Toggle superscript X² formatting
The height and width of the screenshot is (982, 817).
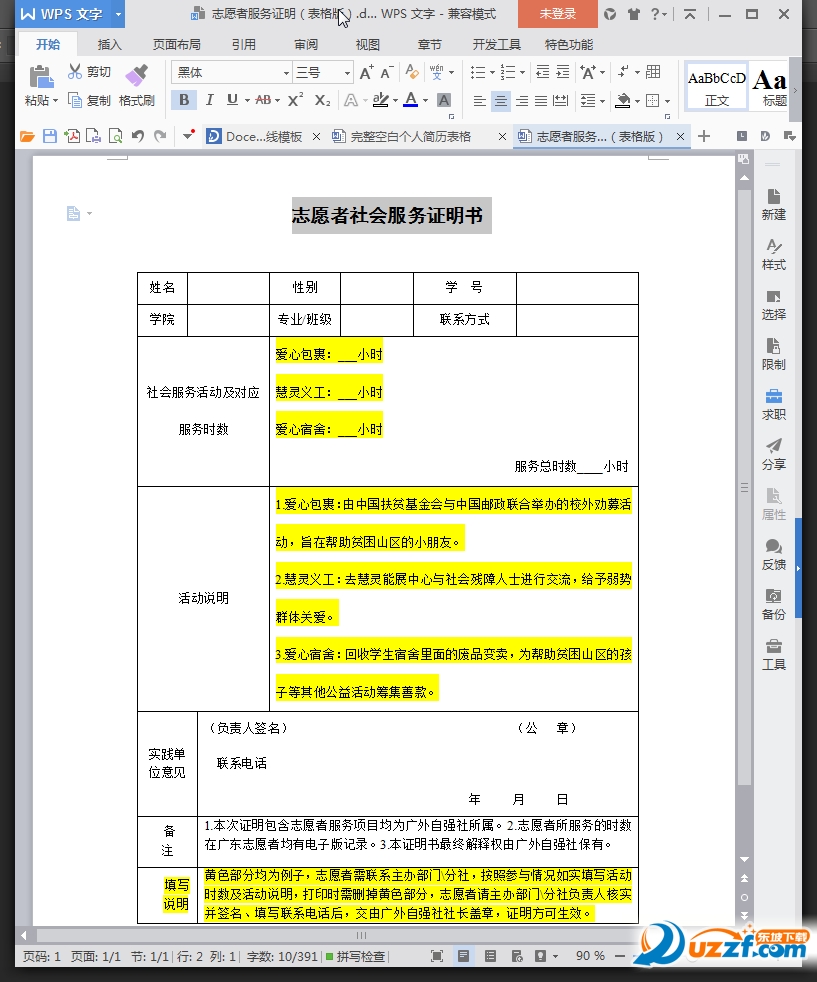point(295,100)
